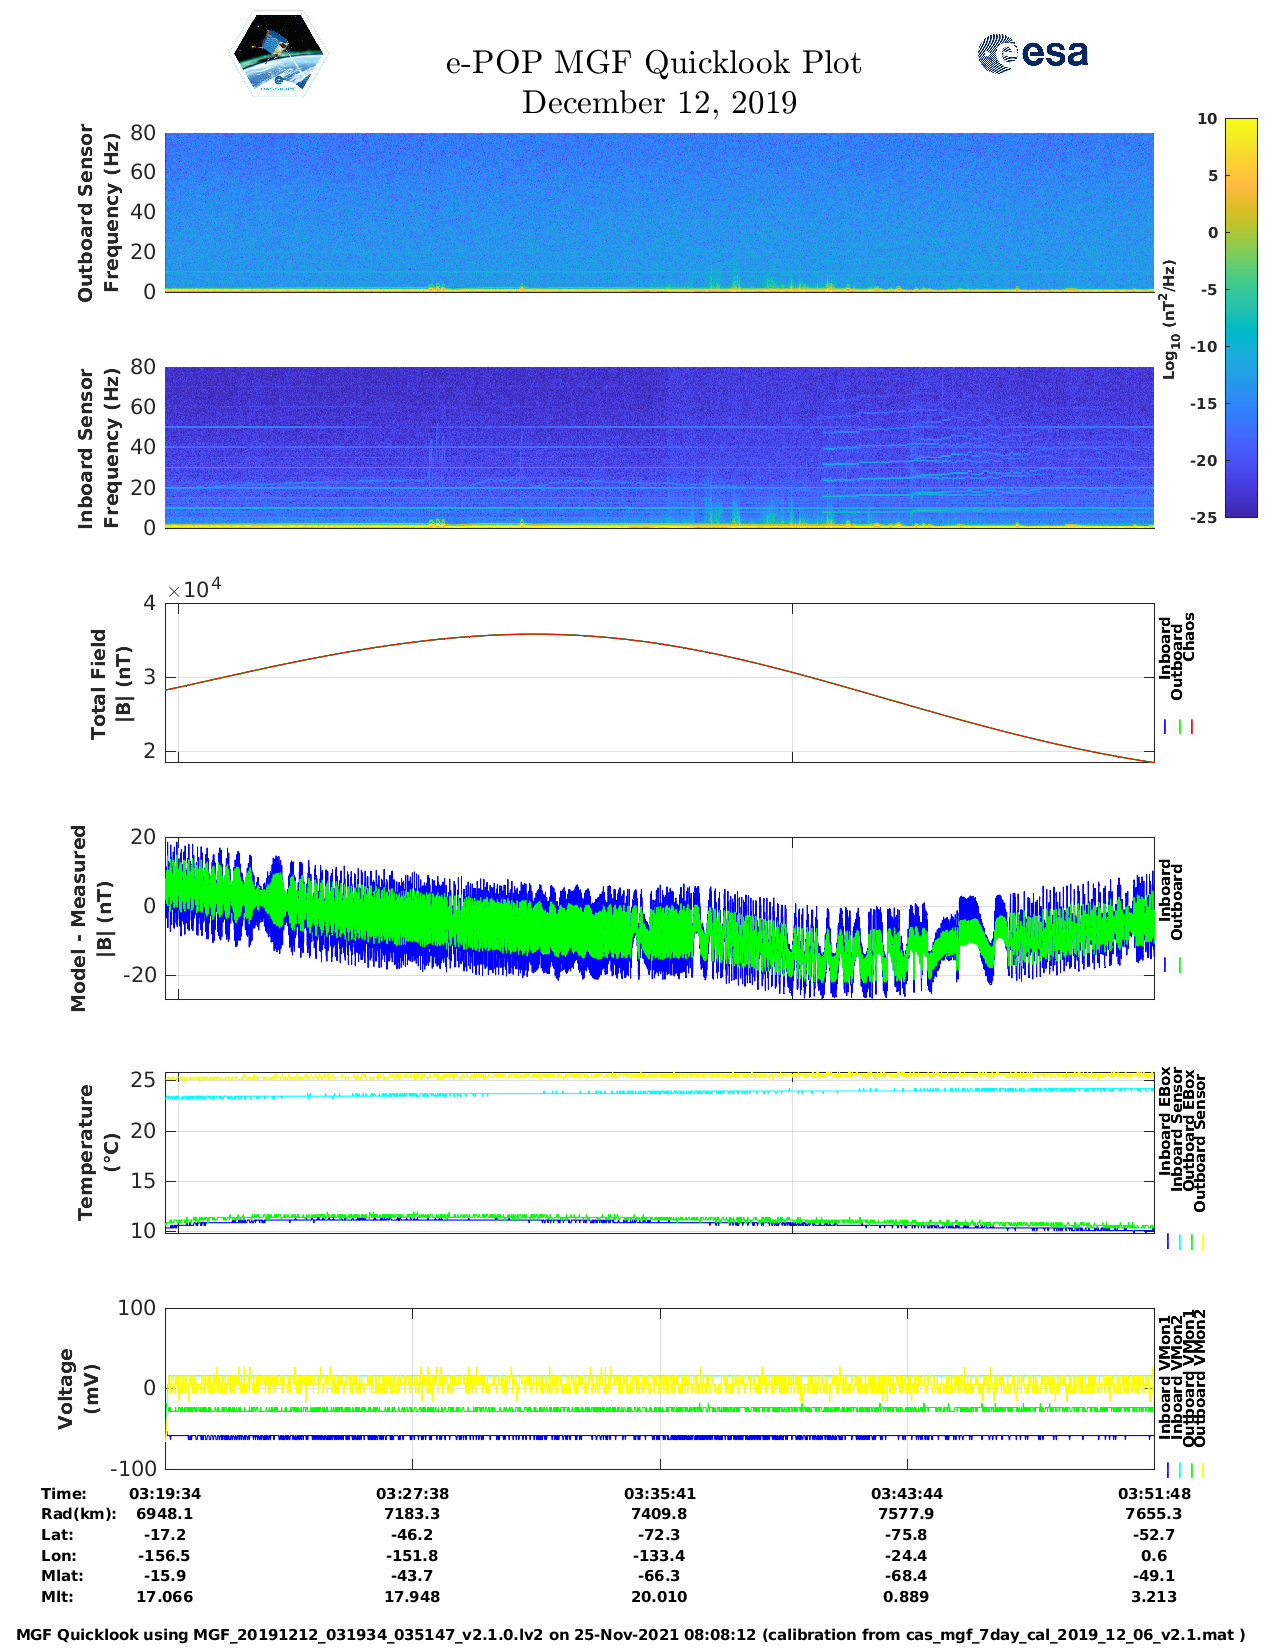Click the spectrogram colorbar scale
The height and width of the screenshot is (1650, 1275).
click(x=1240, y=317)
